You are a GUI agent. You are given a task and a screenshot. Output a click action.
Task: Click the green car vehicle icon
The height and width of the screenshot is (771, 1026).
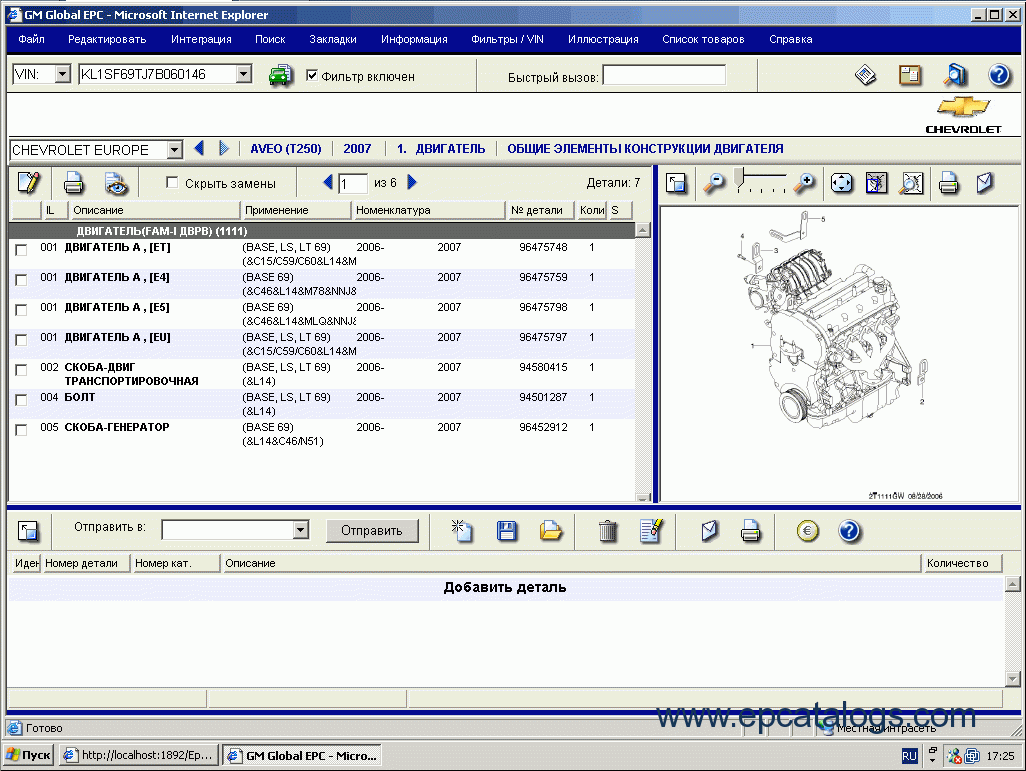point(281,75)
